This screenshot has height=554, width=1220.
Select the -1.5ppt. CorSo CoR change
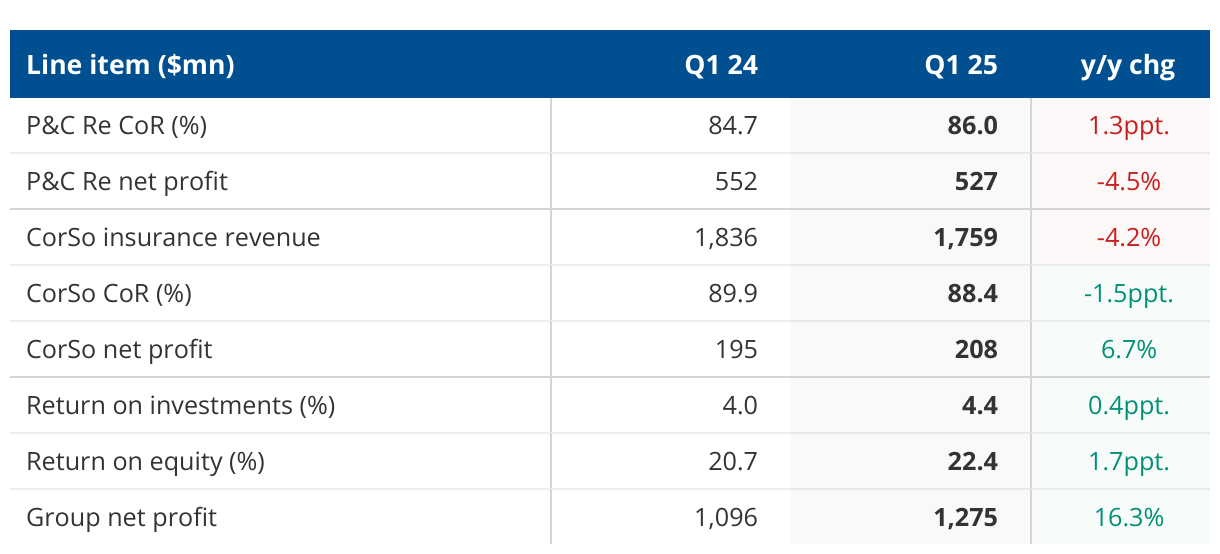click(1130, 294)
